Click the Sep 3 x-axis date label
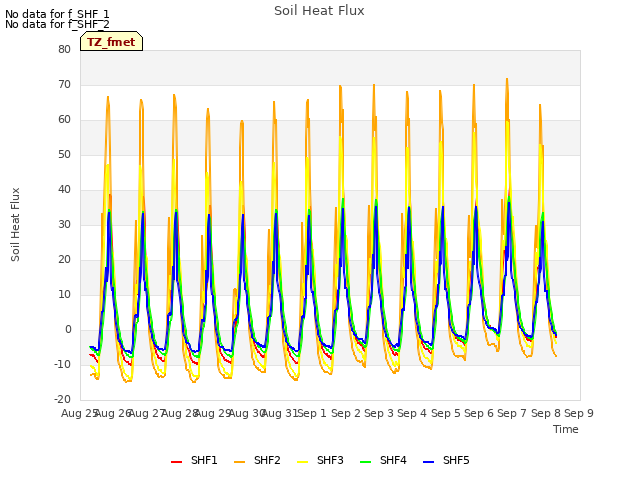This screenshot has height=480, width=640. pyautogui.click(x=379, y=413)
